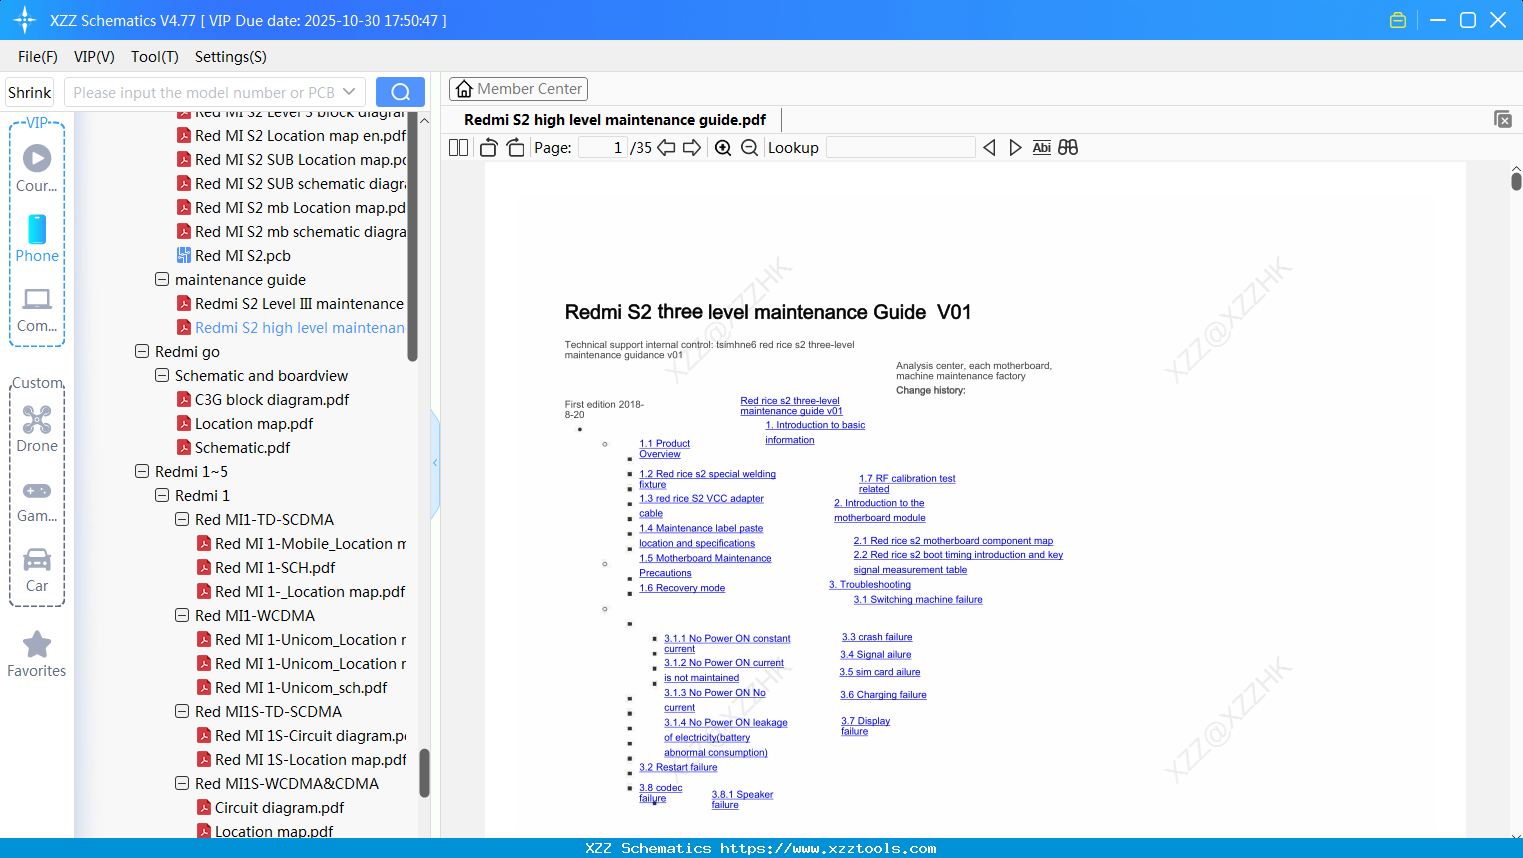Viewport: 1523px width, 858px height.
Task: Open Red MI 1S-Circuit diagram file
Action: pyautogui.click(x=301, y=735)
